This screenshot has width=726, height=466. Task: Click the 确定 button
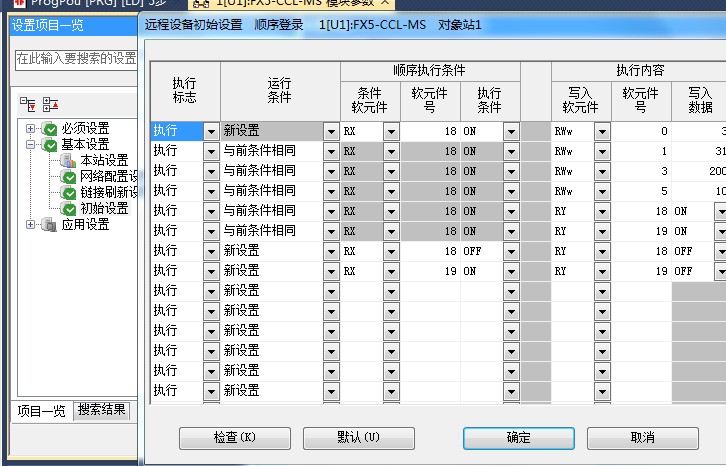click(x=518, y=438)
